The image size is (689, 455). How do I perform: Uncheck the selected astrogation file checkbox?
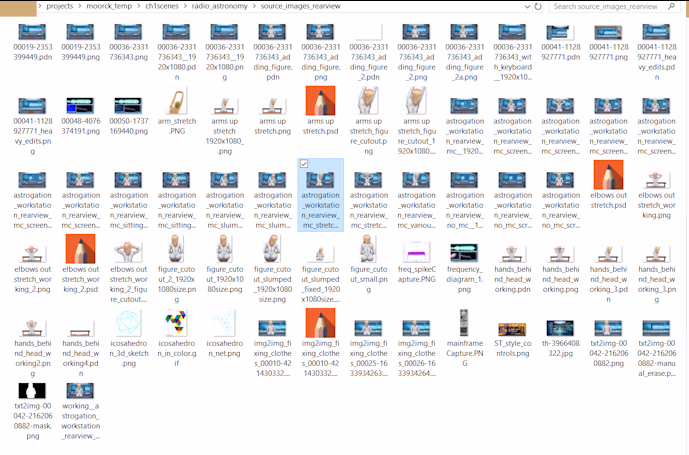tap(304, 164)
